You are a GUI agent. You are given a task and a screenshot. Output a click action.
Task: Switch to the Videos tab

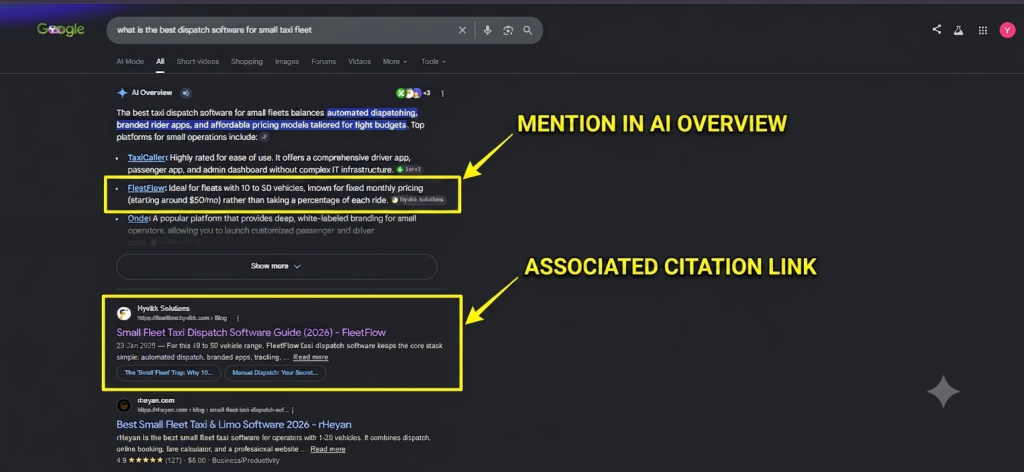359,61
